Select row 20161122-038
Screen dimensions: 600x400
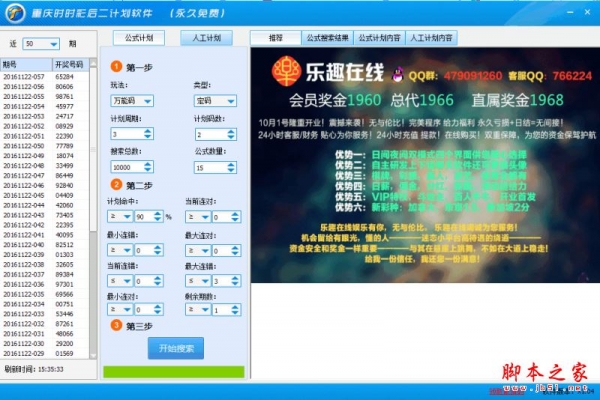[x=44, y=264]
